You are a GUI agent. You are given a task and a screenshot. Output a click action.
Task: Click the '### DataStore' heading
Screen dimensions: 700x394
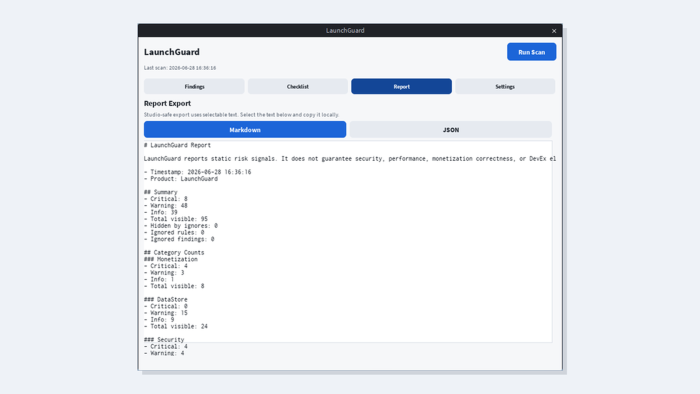point(166,299)
